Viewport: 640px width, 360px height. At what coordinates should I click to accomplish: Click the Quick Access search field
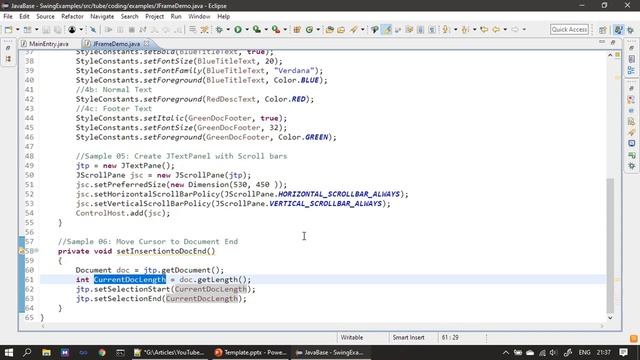tap(569, 29)
